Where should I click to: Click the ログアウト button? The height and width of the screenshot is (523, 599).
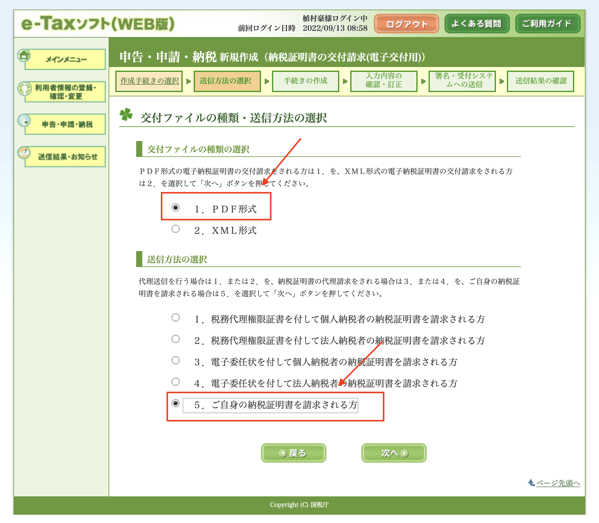pos(406,24)
